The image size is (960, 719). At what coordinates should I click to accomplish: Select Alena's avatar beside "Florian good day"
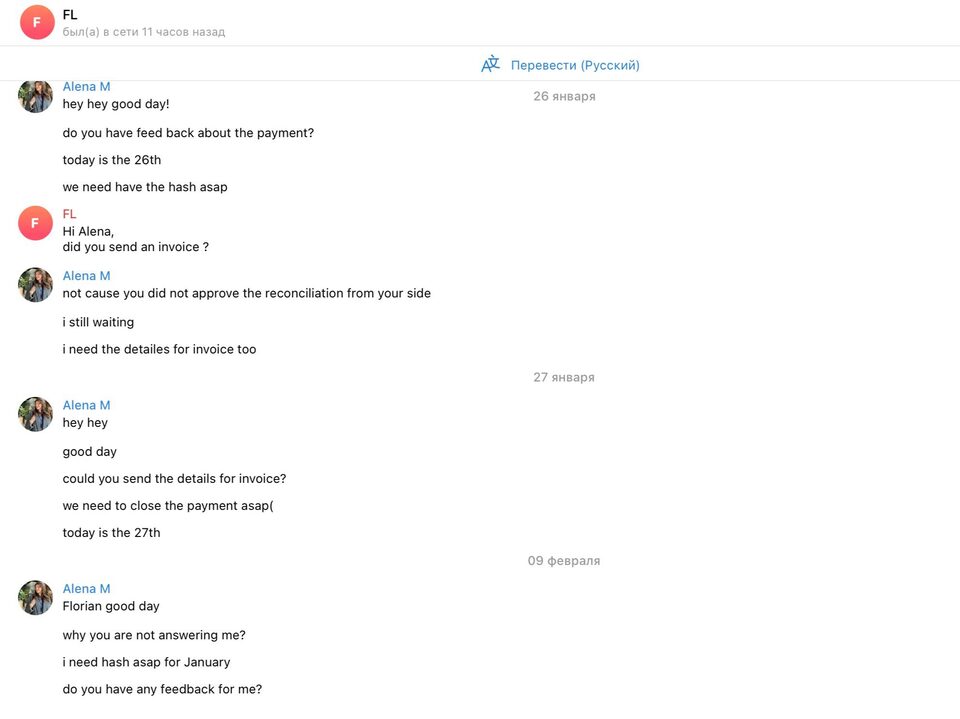coord(36,598)
